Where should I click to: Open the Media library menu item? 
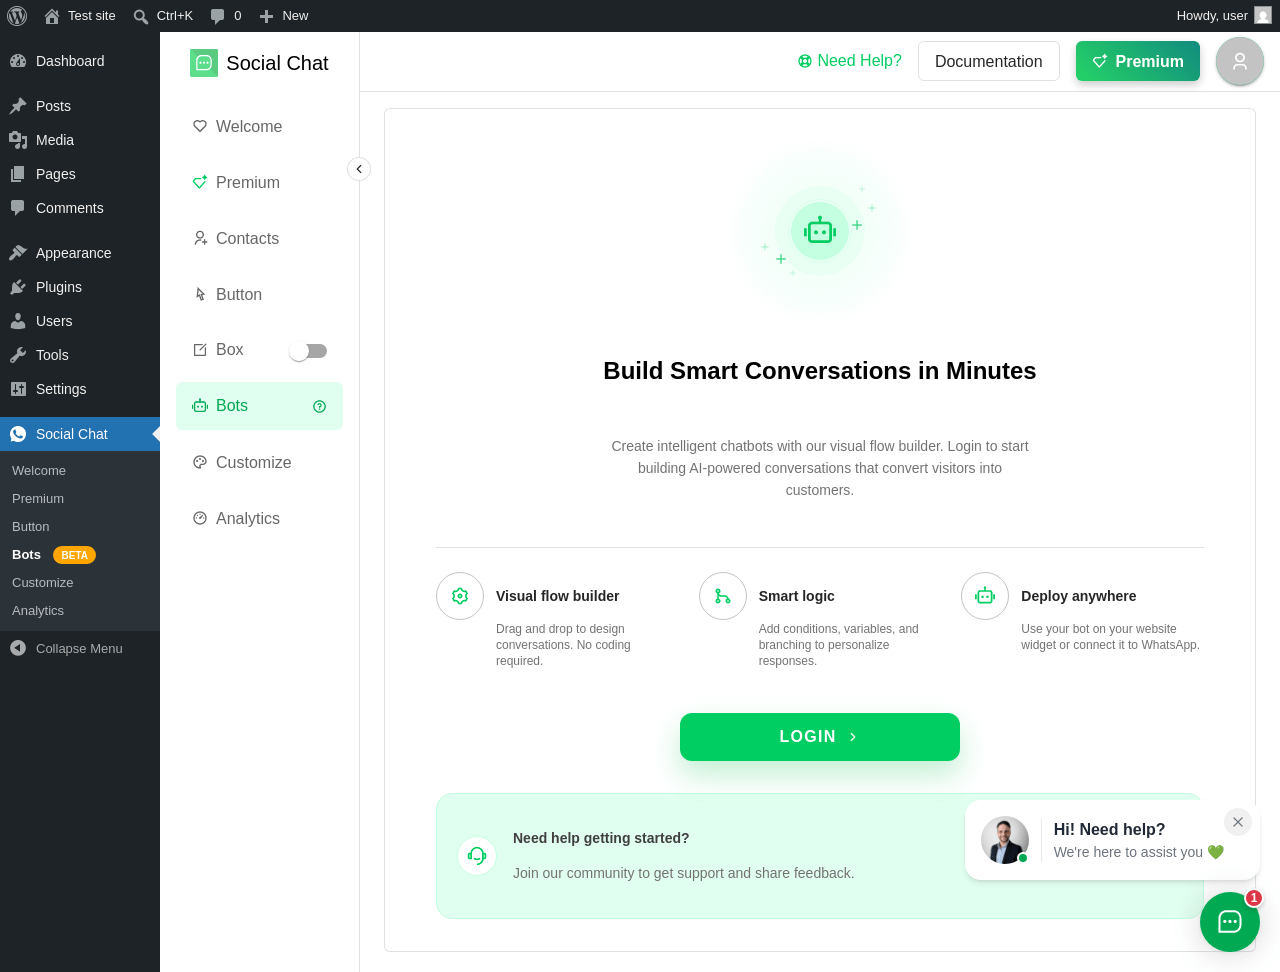[x=80, y=140]
